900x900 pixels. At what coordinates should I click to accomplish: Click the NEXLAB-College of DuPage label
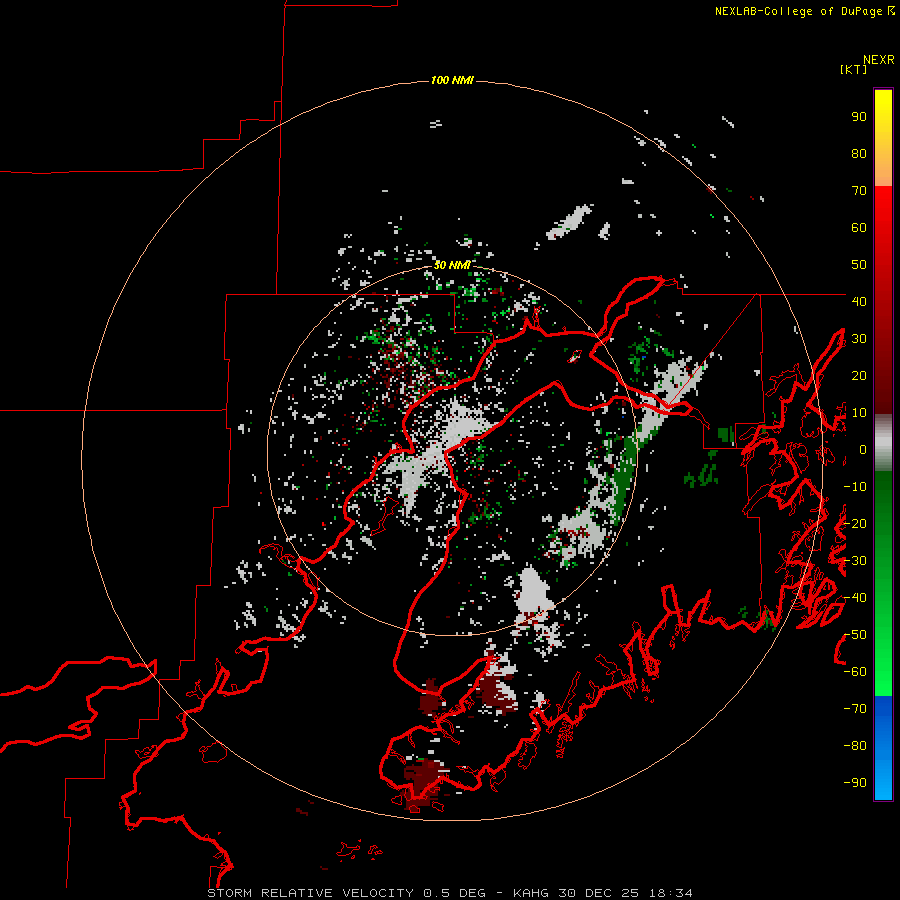(804, 11)
